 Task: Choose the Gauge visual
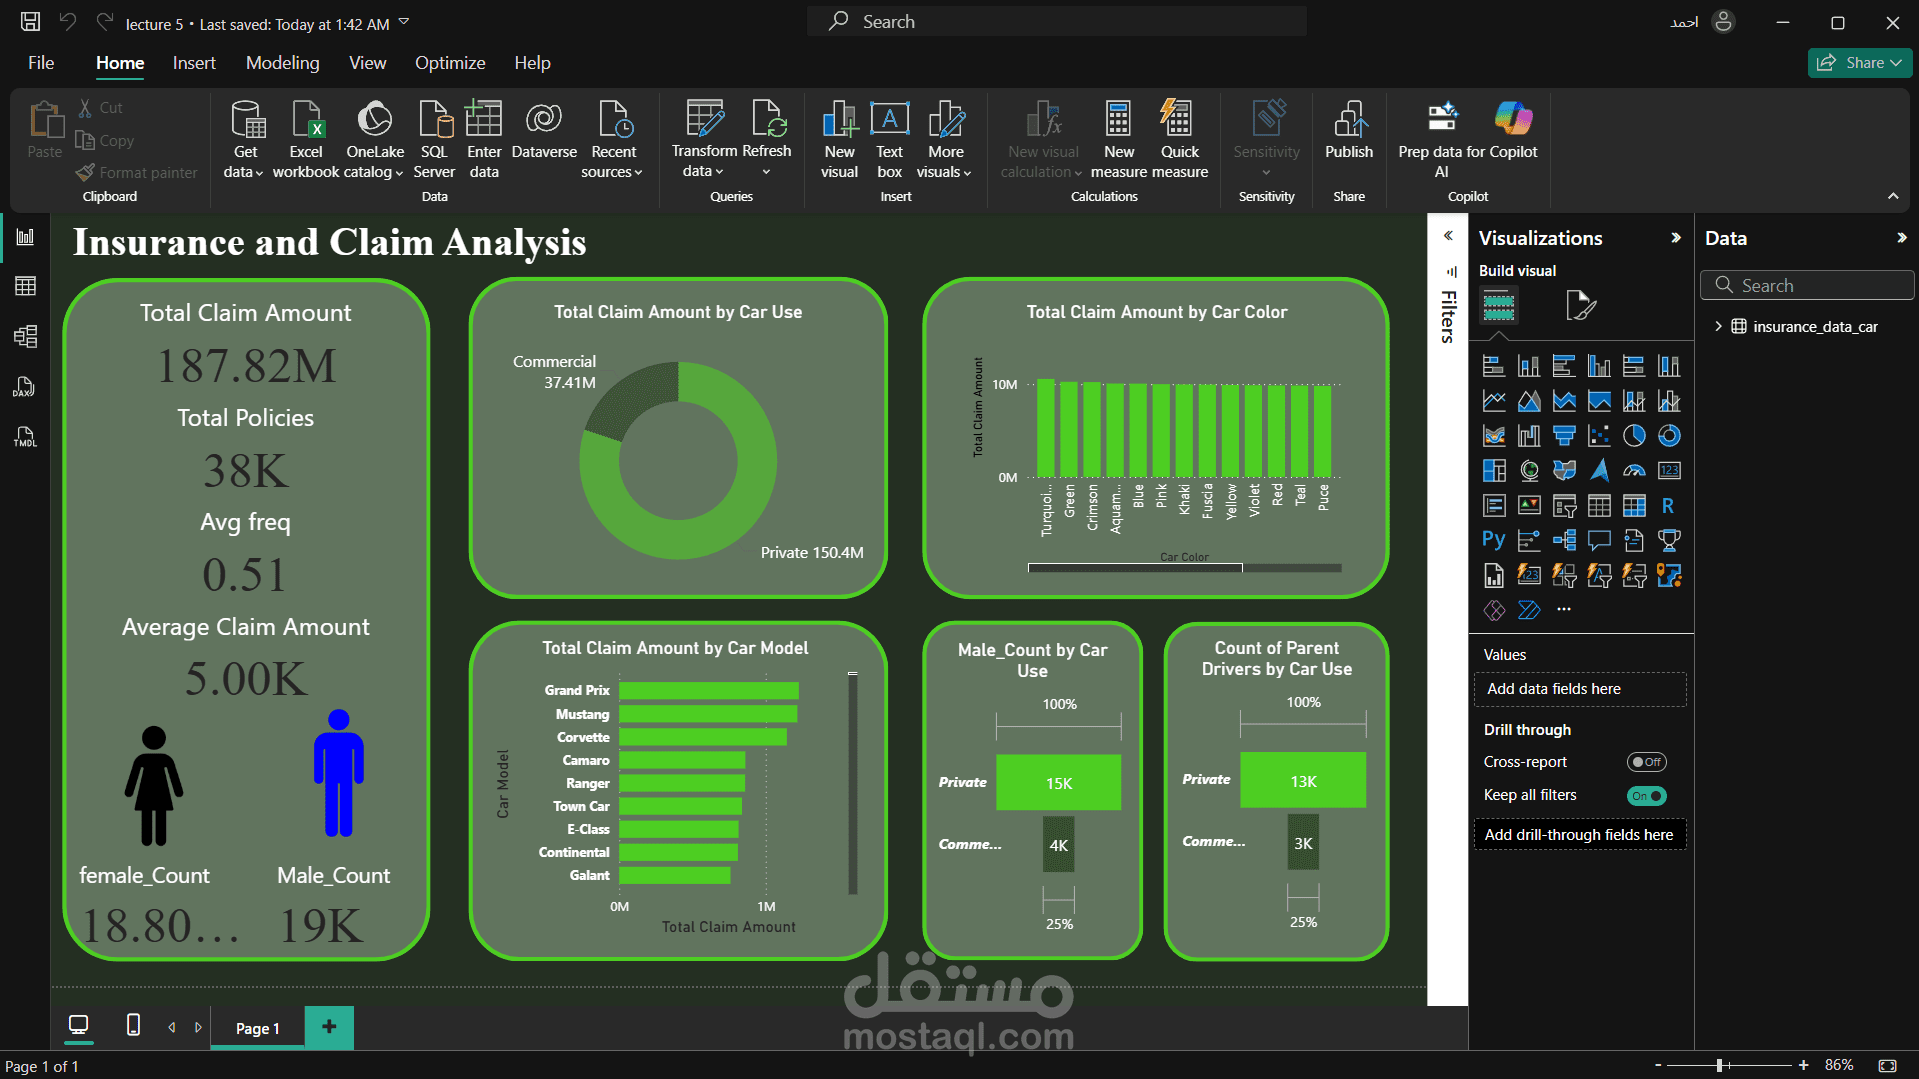pos(1634,471)
